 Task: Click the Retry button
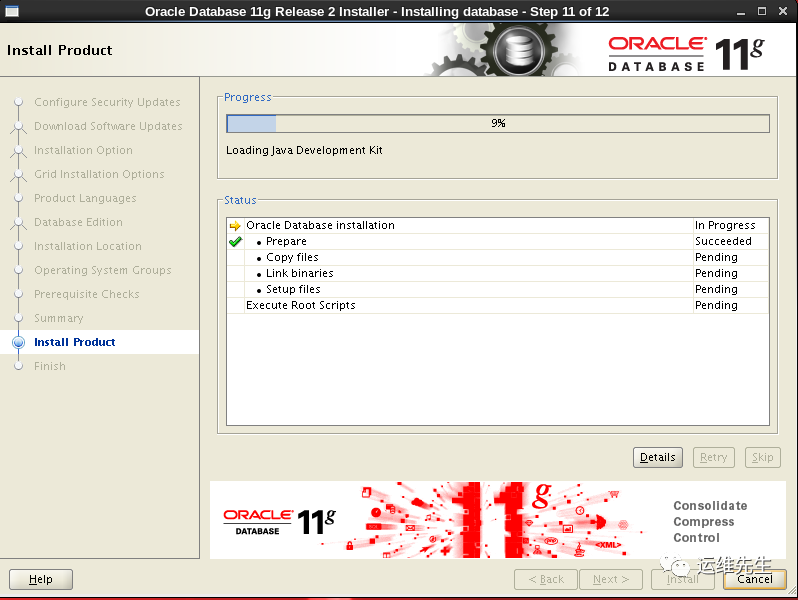click(714, 458)
